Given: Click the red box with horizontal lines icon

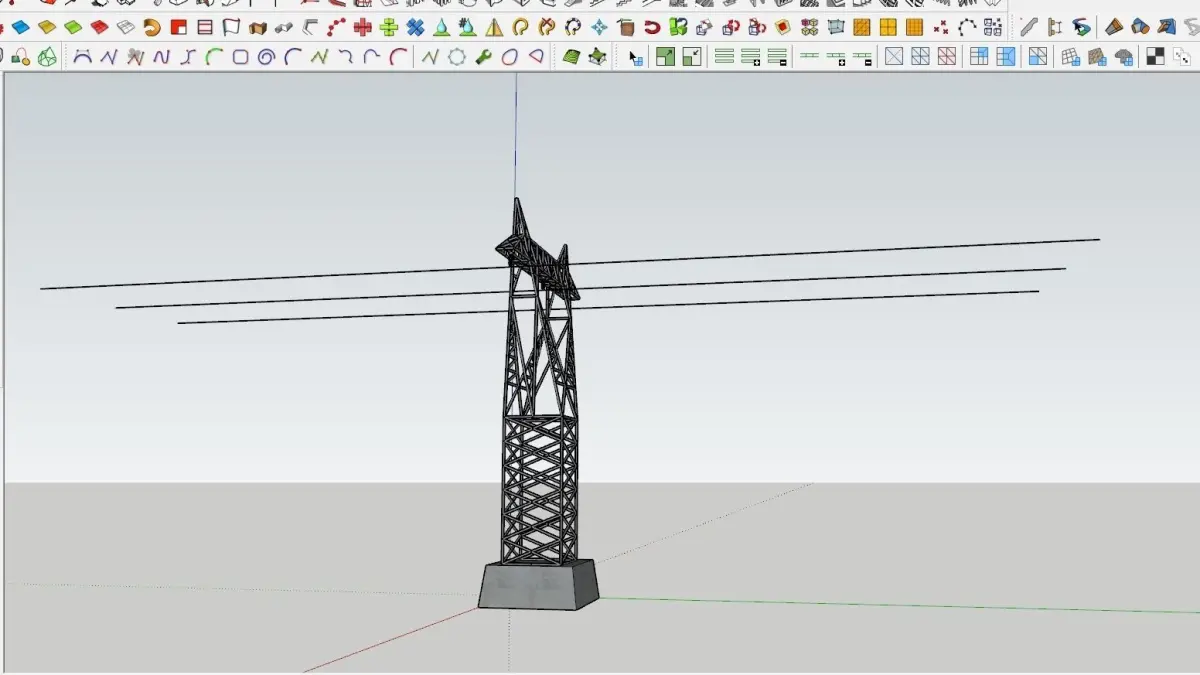Looking at the screenshot, I should (x=205, y=27).
